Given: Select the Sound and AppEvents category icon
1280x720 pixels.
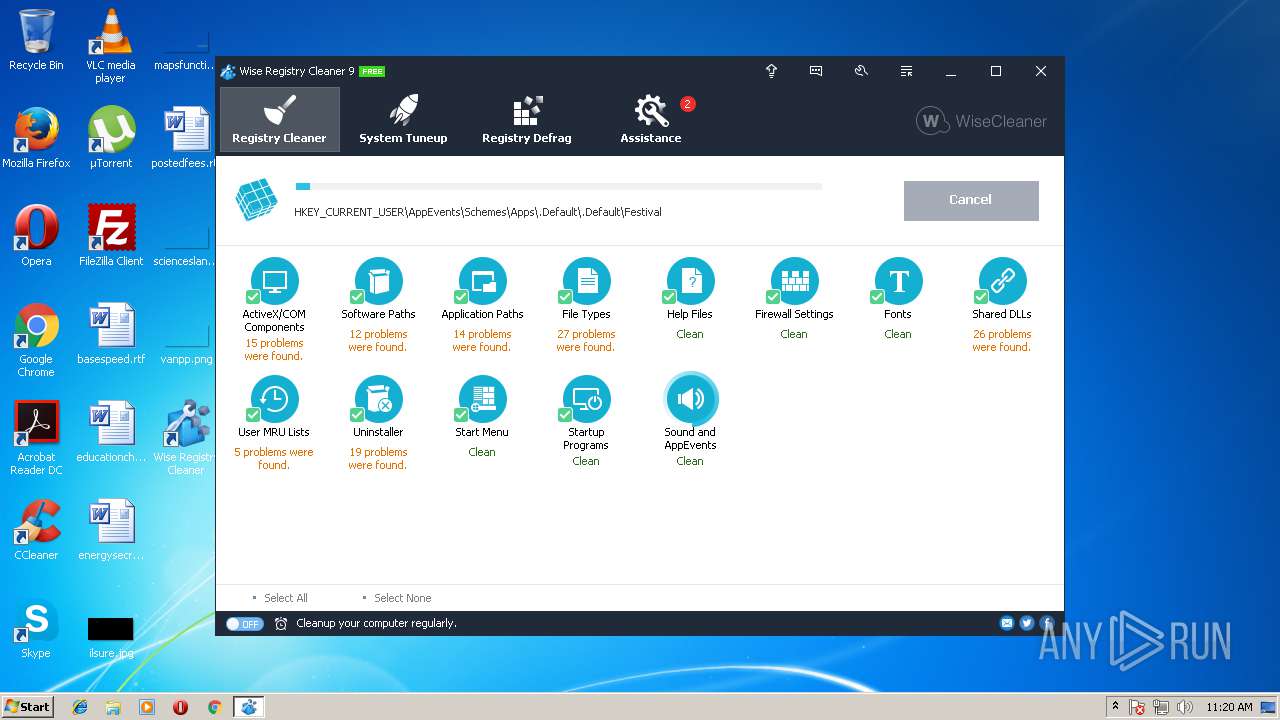Looking at the screenshot, I should point(690,399).
